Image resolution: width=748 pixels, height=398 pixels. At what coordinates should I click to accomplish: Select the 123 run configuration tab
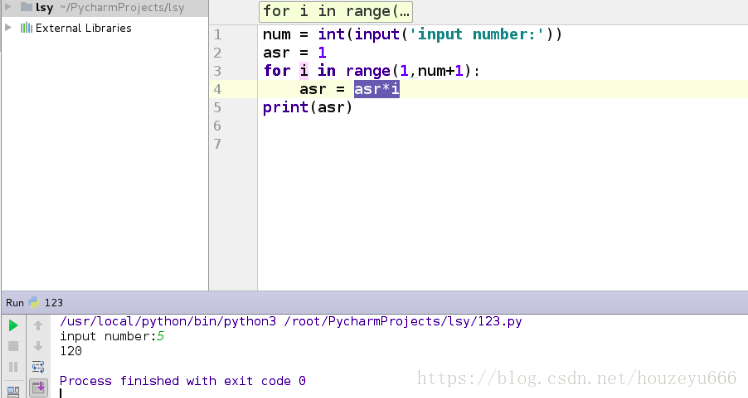(53, 303)
